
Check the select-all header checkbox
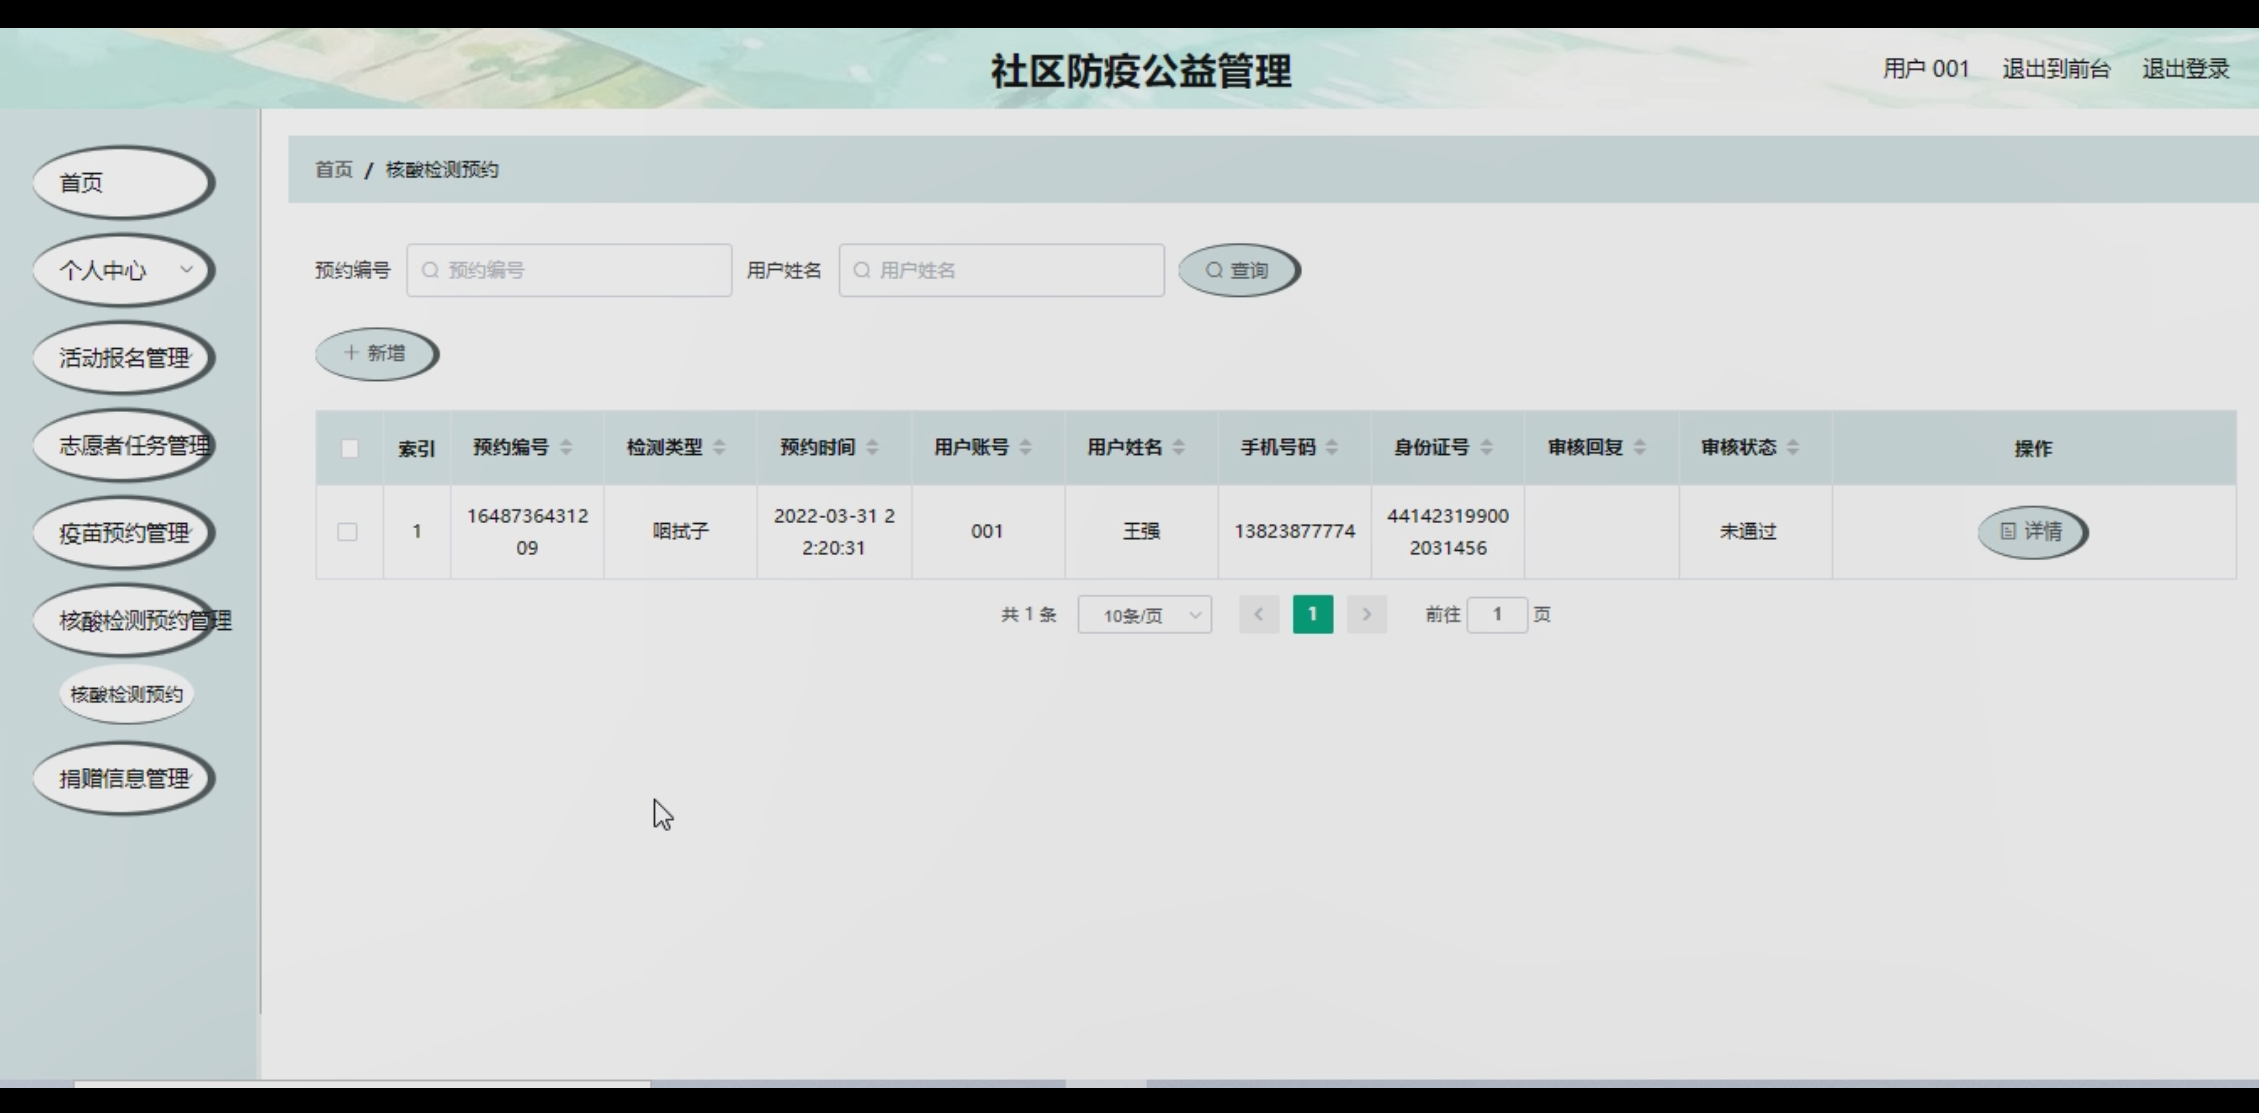pyautogui.click(x=349, y=448)
